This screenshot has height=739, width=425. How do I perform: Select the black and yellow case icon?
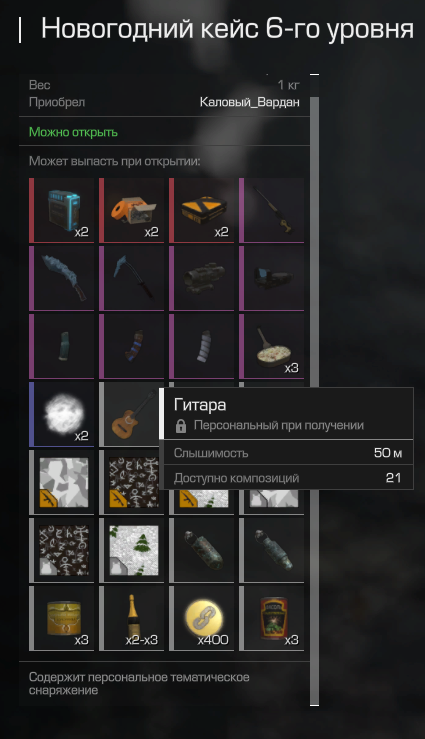(x=202, y=210)
